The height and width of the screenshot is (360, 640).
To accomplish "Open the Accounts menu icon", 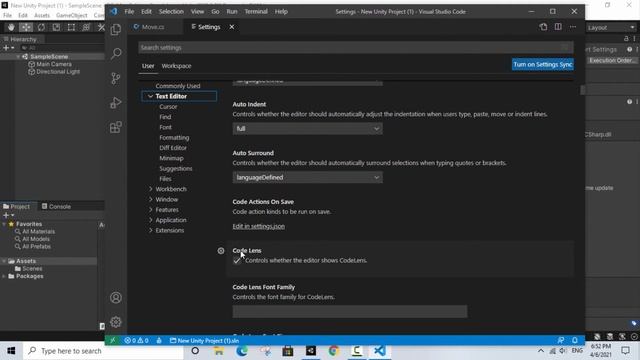I will pyautogui.click(x=116, y=298).
